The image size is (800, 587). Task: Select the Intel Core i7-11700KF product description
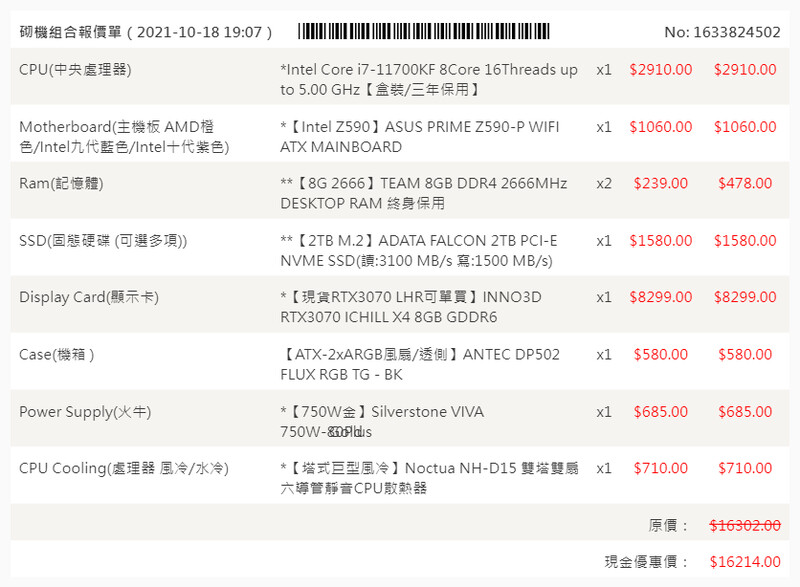428,80
